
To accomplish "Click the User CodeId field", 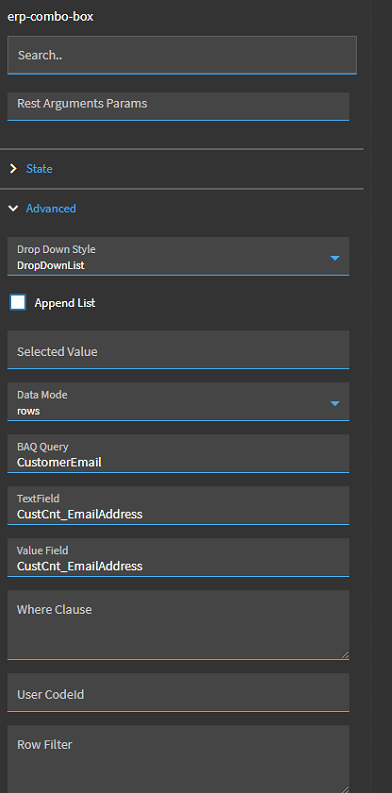I will [178, 692].
